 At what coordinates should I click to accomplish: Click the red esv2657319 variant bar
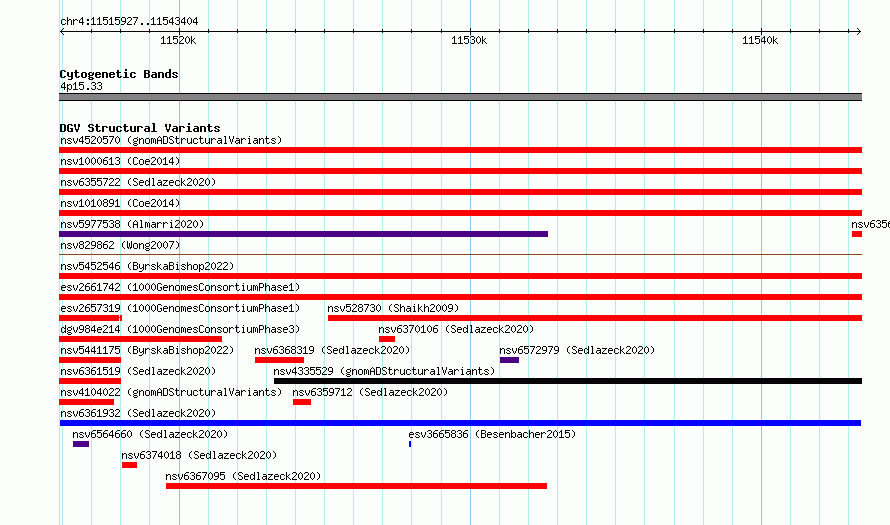[90, 318]
